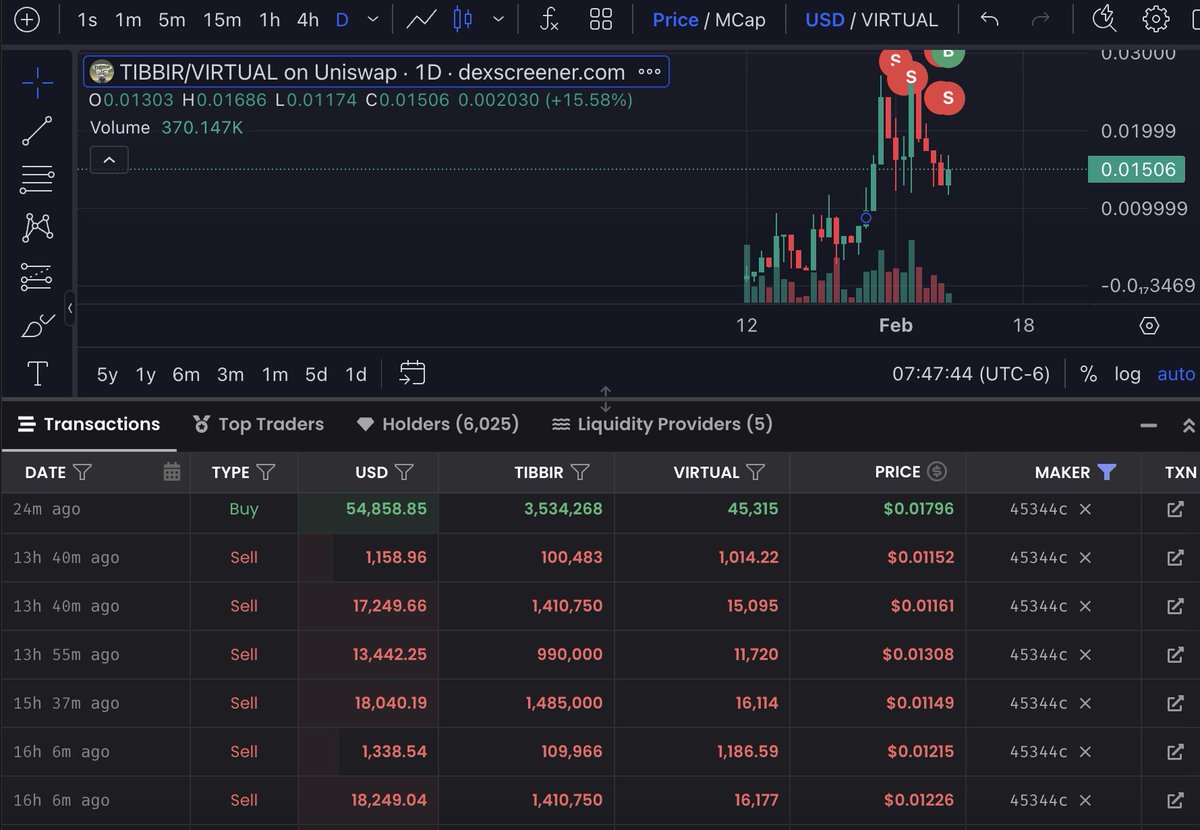Toggle PRICE column dollar icon
The height and width of the screenshot is (830, 1200).
[937, 472]
